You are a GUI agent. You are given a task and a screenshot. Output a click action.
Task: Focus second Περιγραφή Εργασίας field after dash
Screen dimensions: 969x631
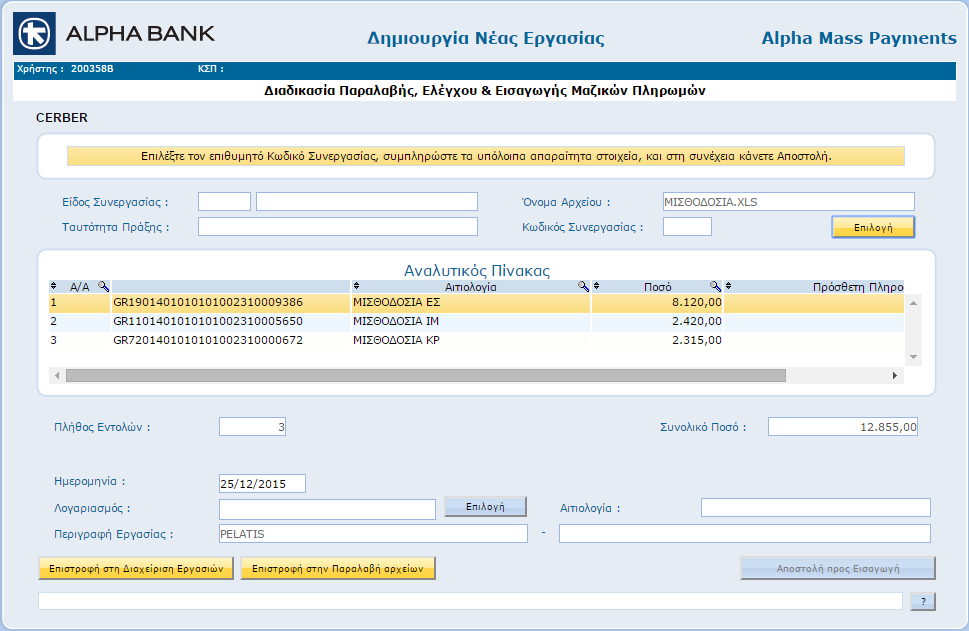[745, 534]
